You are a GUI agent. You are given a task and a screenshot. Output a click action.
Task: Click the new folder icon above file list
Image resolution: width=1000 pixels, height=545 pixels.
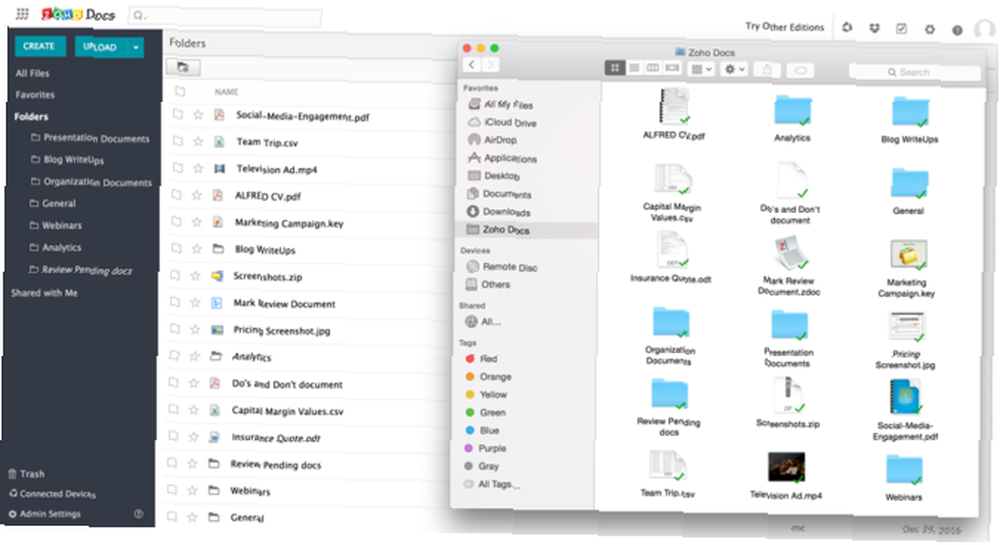183,67
